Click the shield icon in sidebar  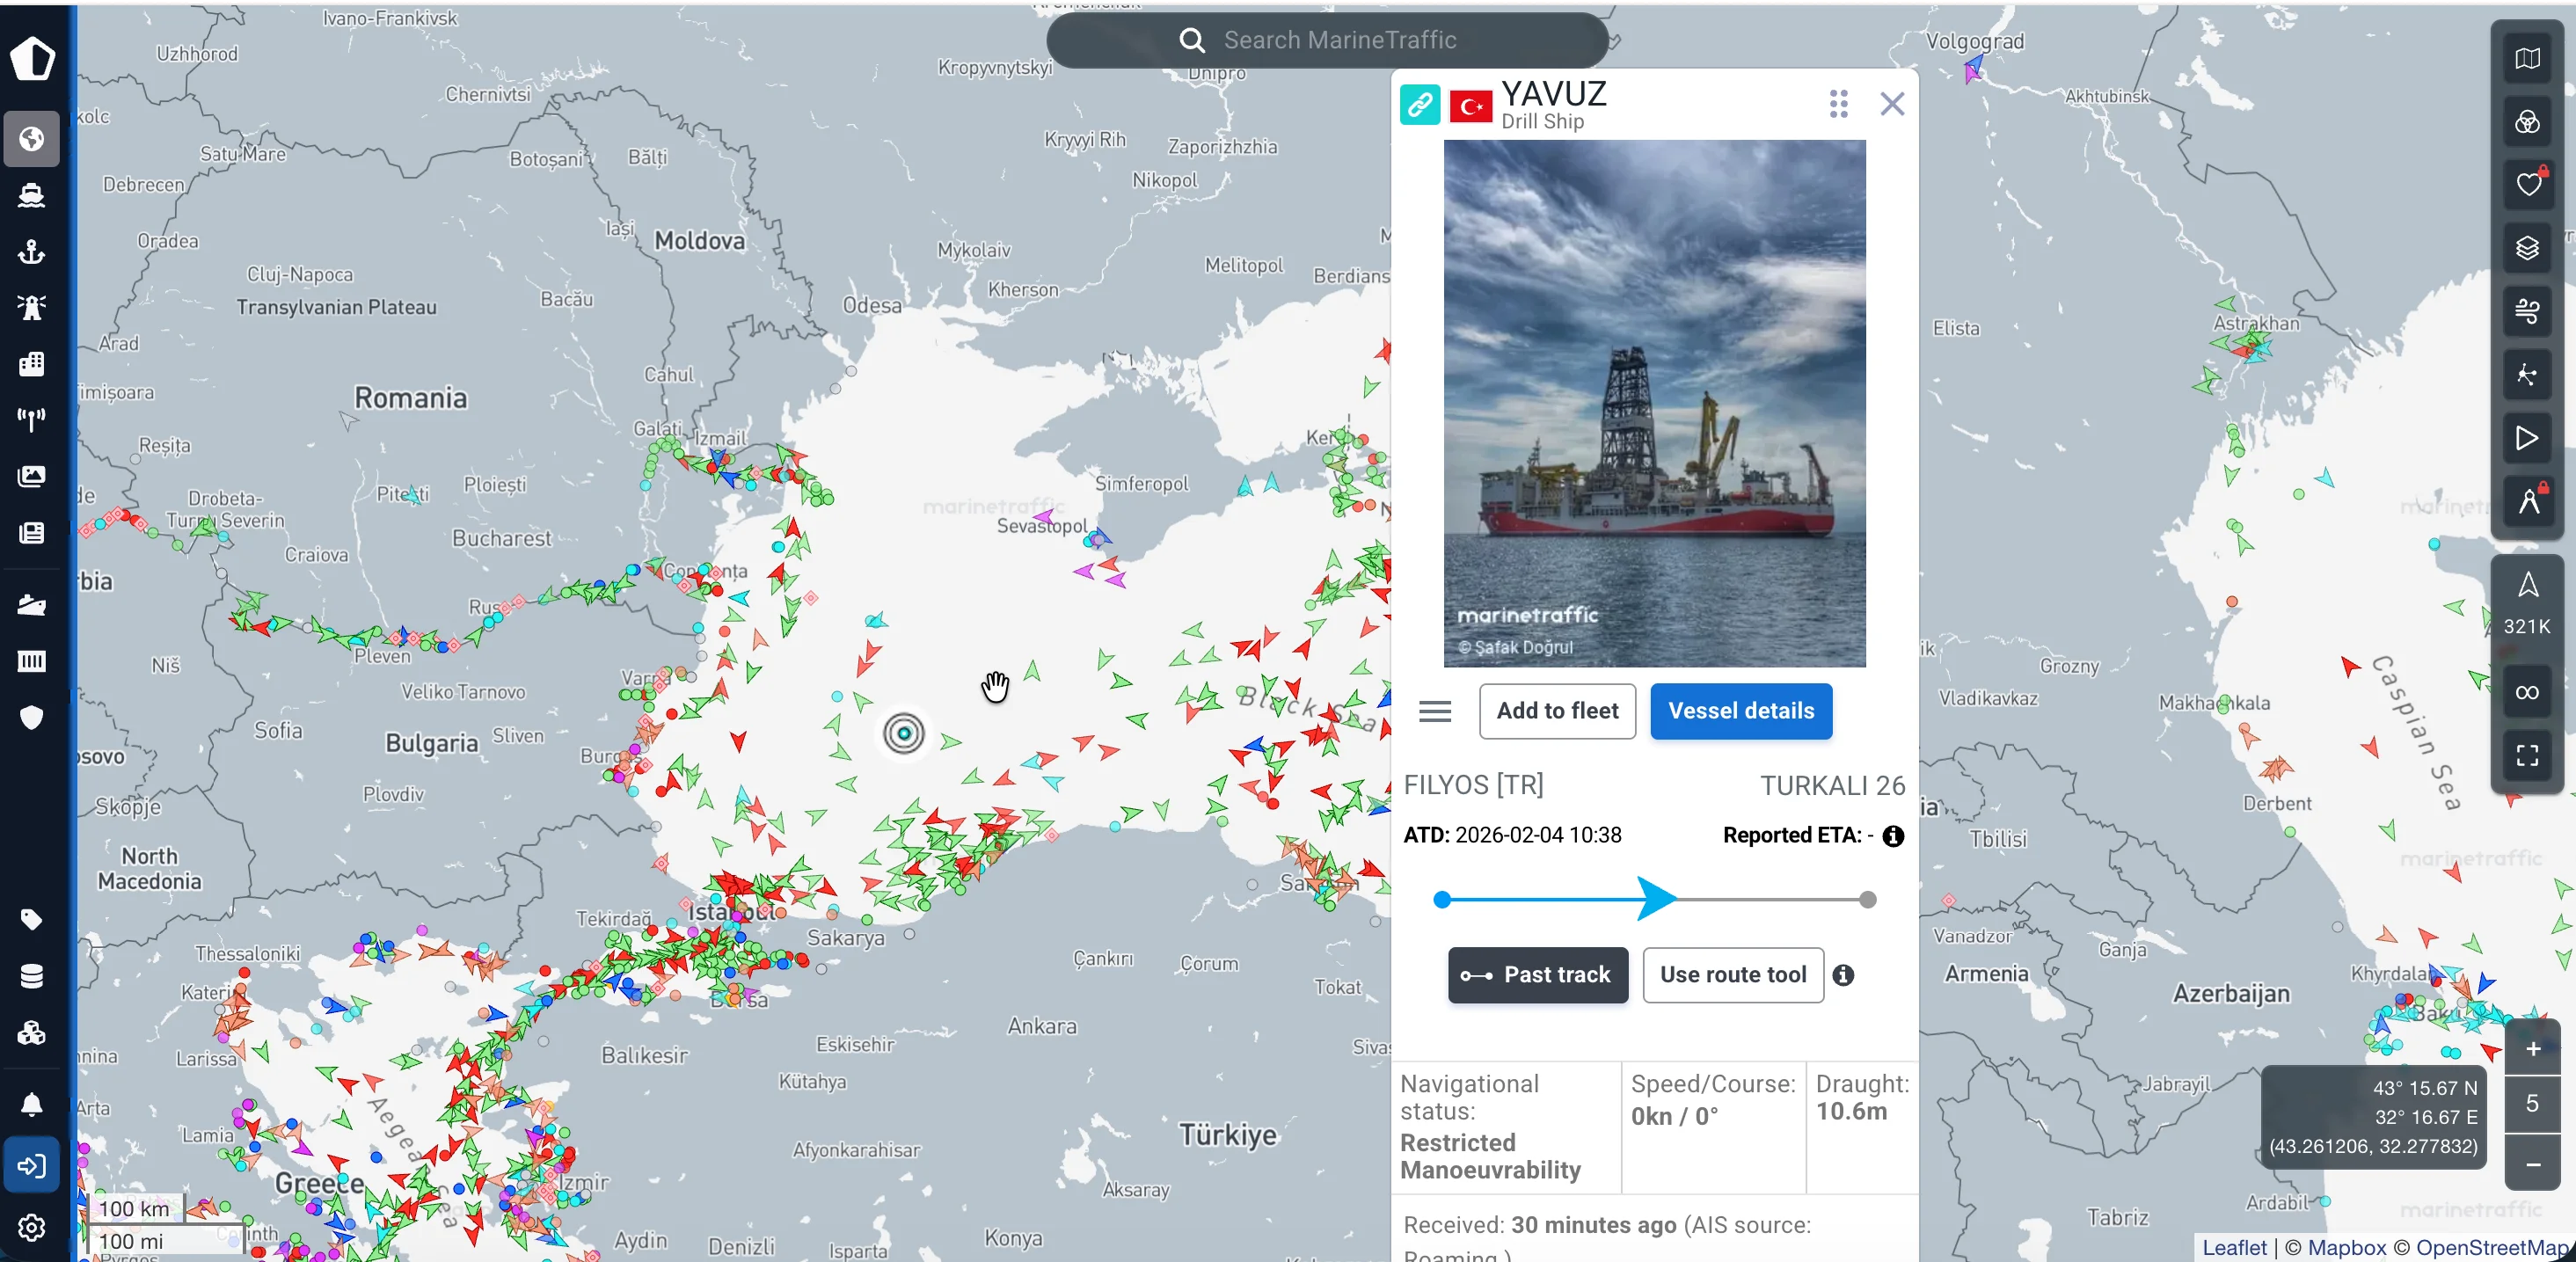(x=32, y=717)
